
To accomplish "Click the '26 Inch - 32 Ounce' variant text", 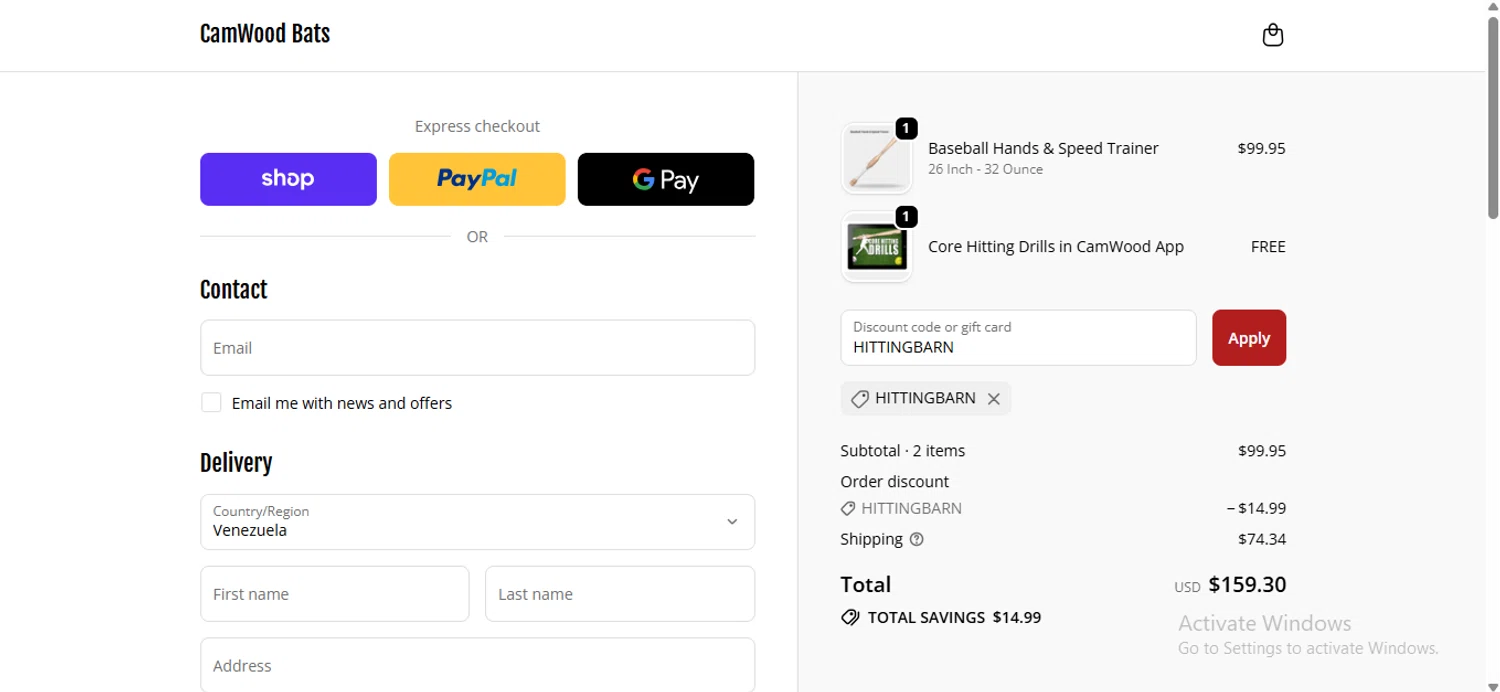I will point(985,169).
